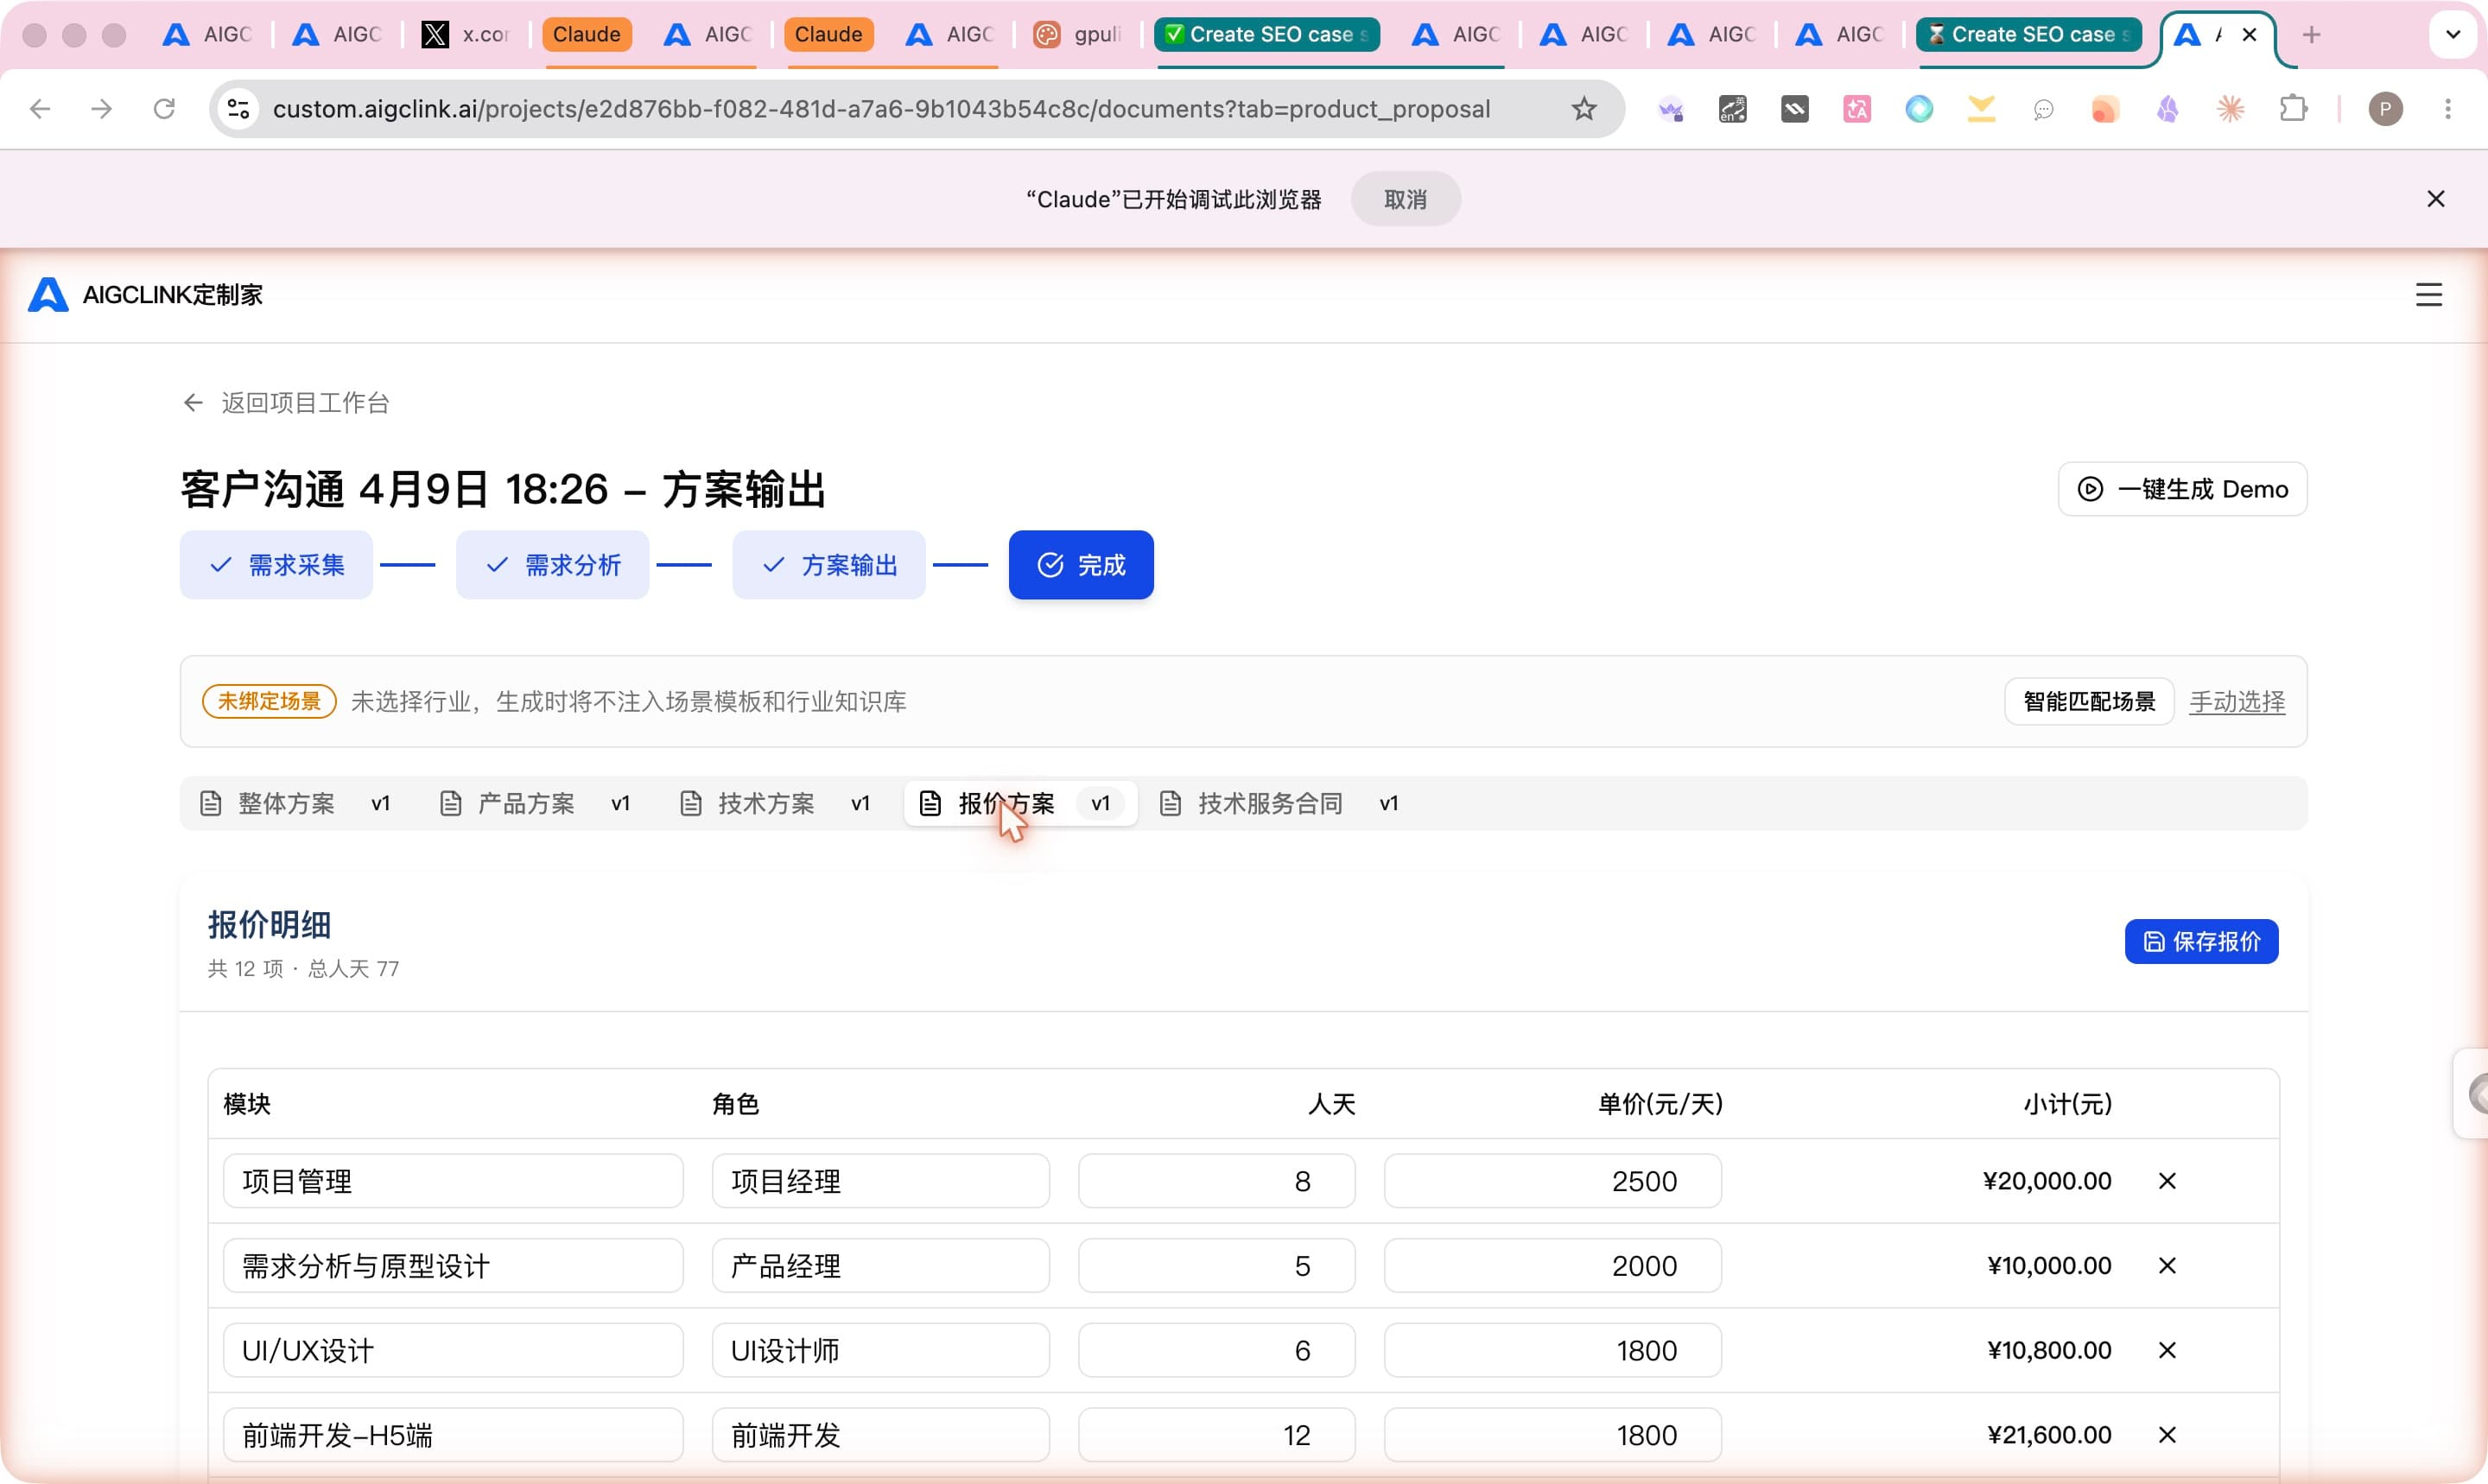
Task: Close the debugging notification bar
Action: (2435, 199)
